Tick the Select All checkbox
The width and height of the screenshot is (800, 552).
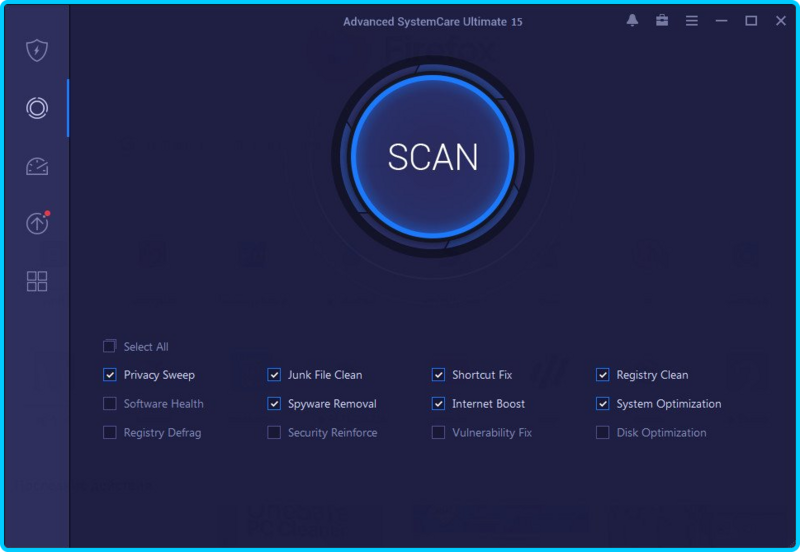pos(109,346)
